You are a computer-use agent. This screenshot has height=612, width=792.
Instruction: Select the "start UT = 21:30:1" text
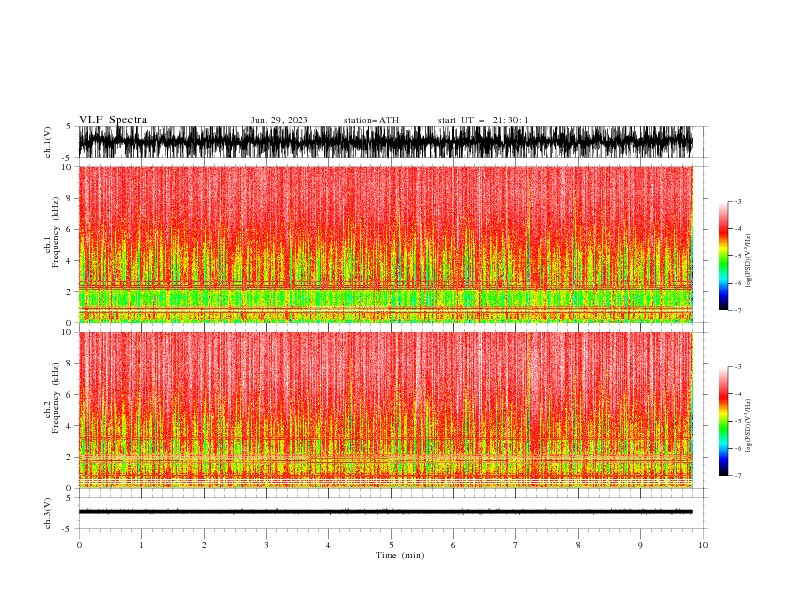pyautogui.click(x=483, y=120)
